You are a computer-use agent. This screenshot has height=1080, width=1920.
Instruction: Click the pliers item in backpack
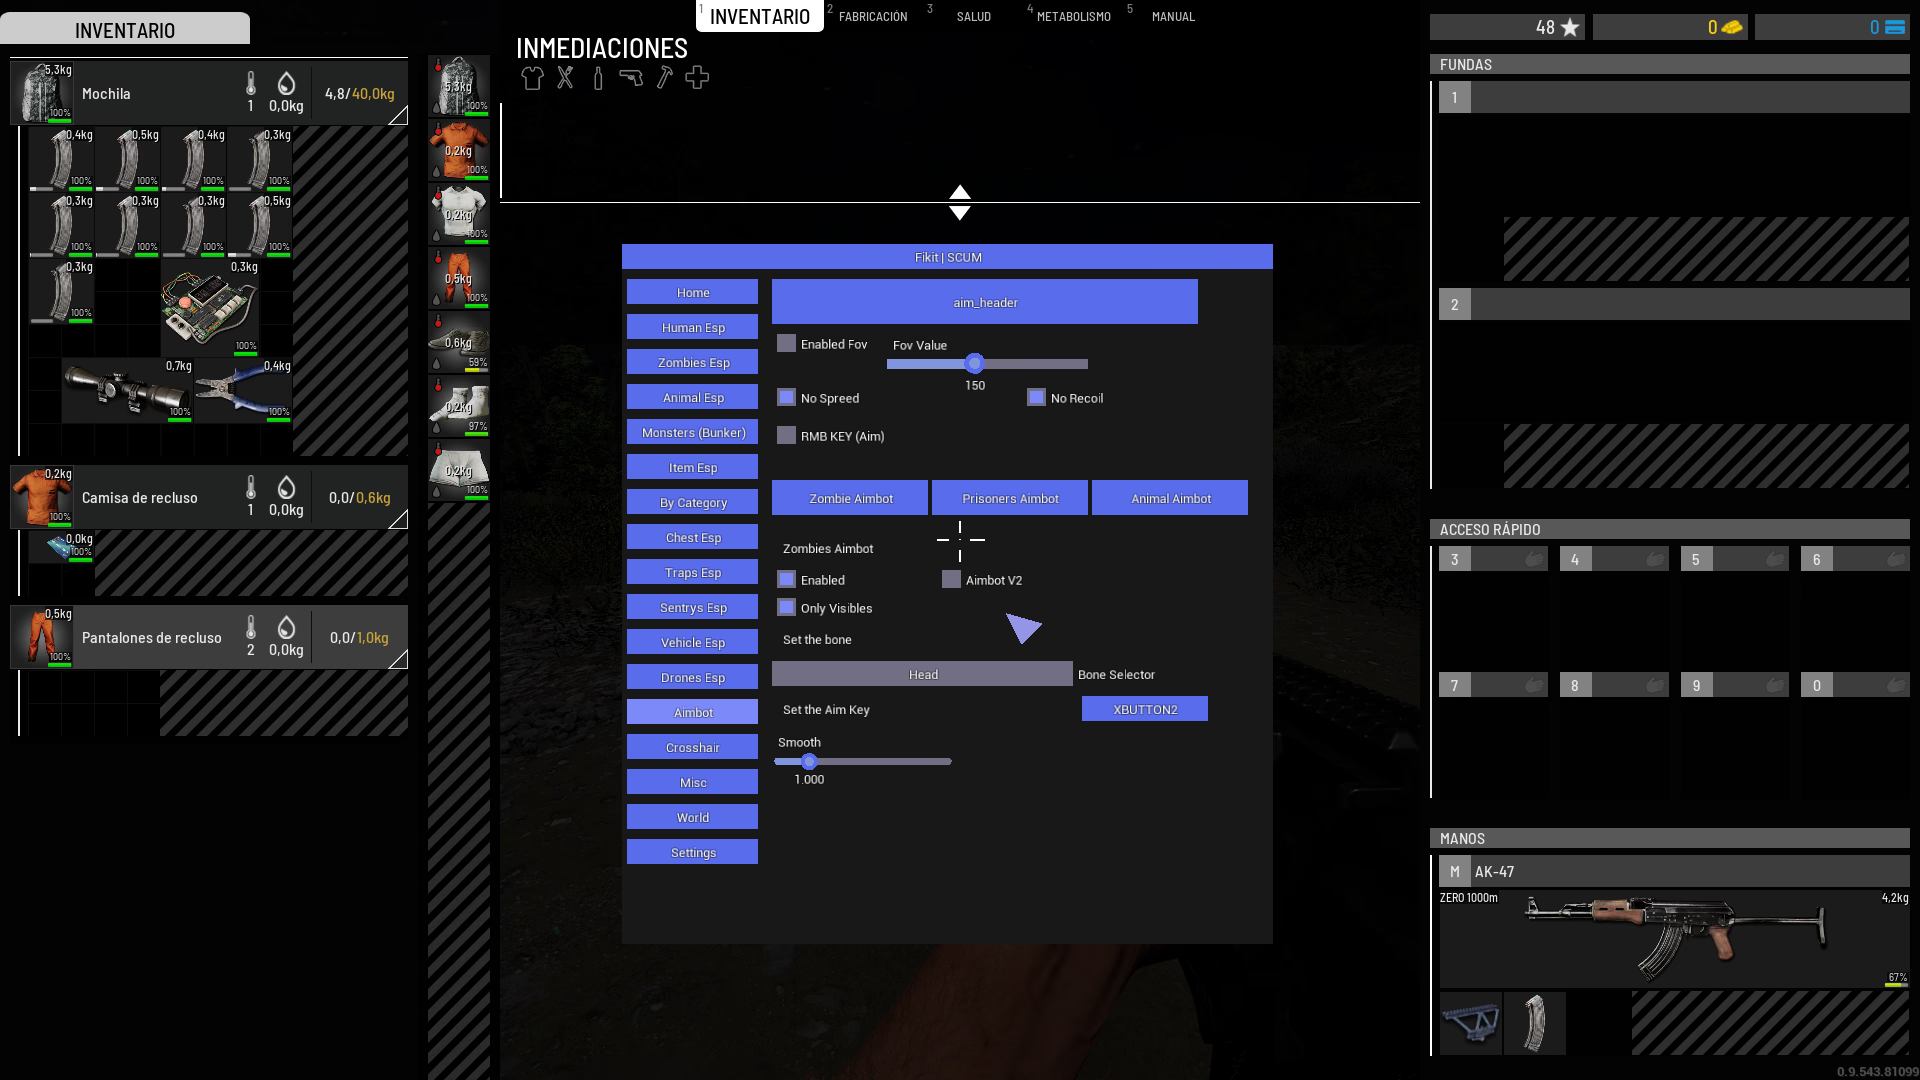tap(243, 391)
